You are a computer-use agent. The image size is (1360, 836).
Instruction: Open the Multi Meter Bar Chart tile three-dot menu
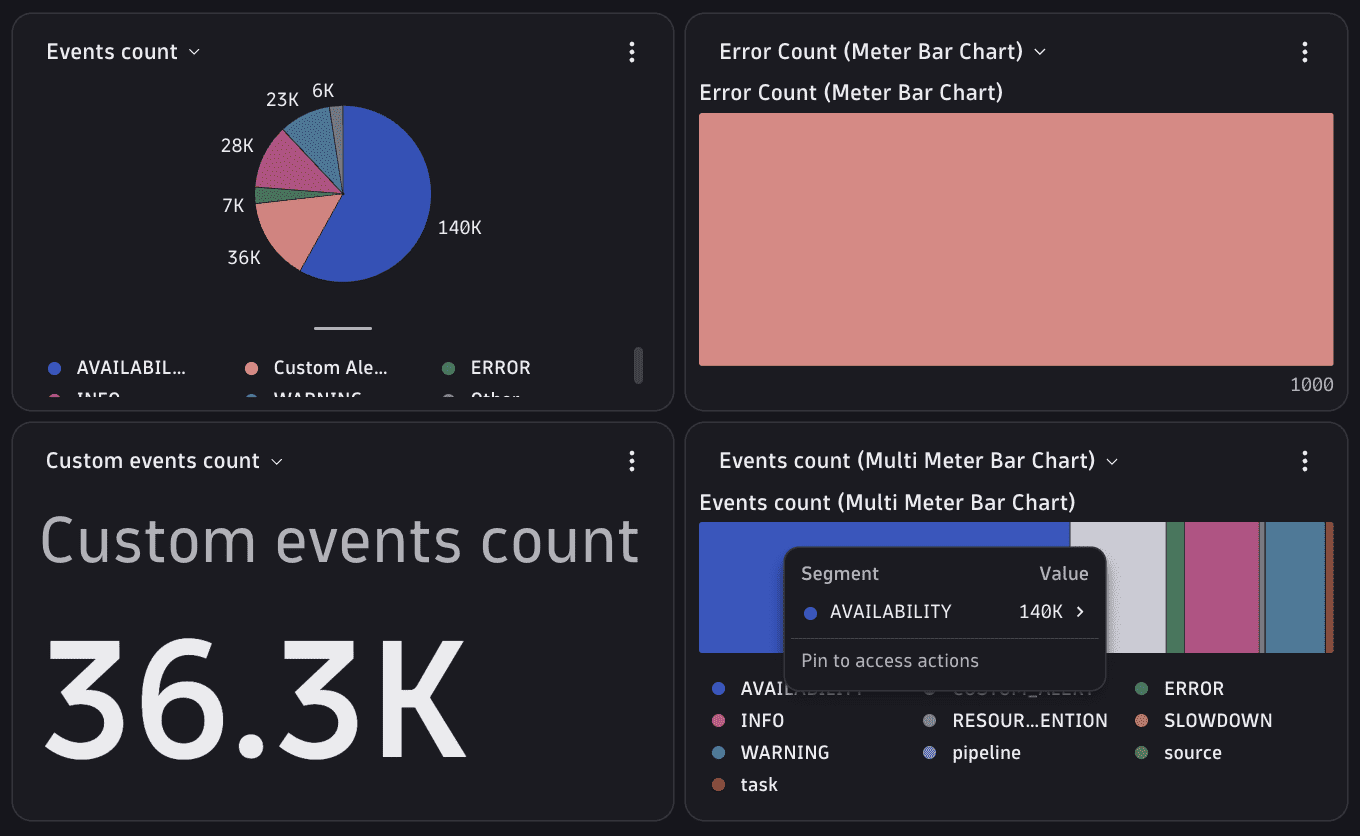(x=1304, y=461)
